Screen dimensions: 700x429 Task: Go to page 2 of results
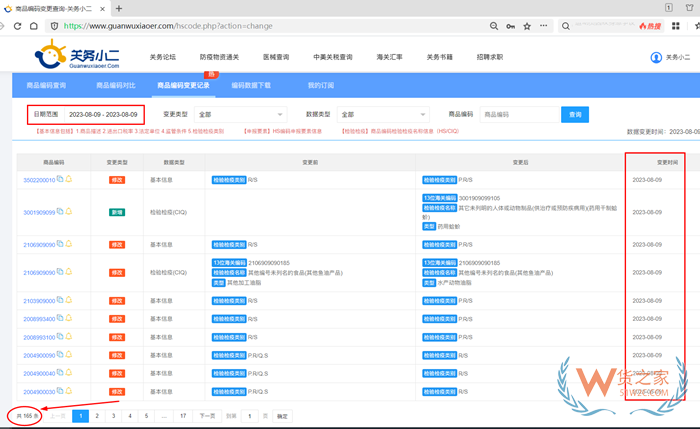coord(97,416)
